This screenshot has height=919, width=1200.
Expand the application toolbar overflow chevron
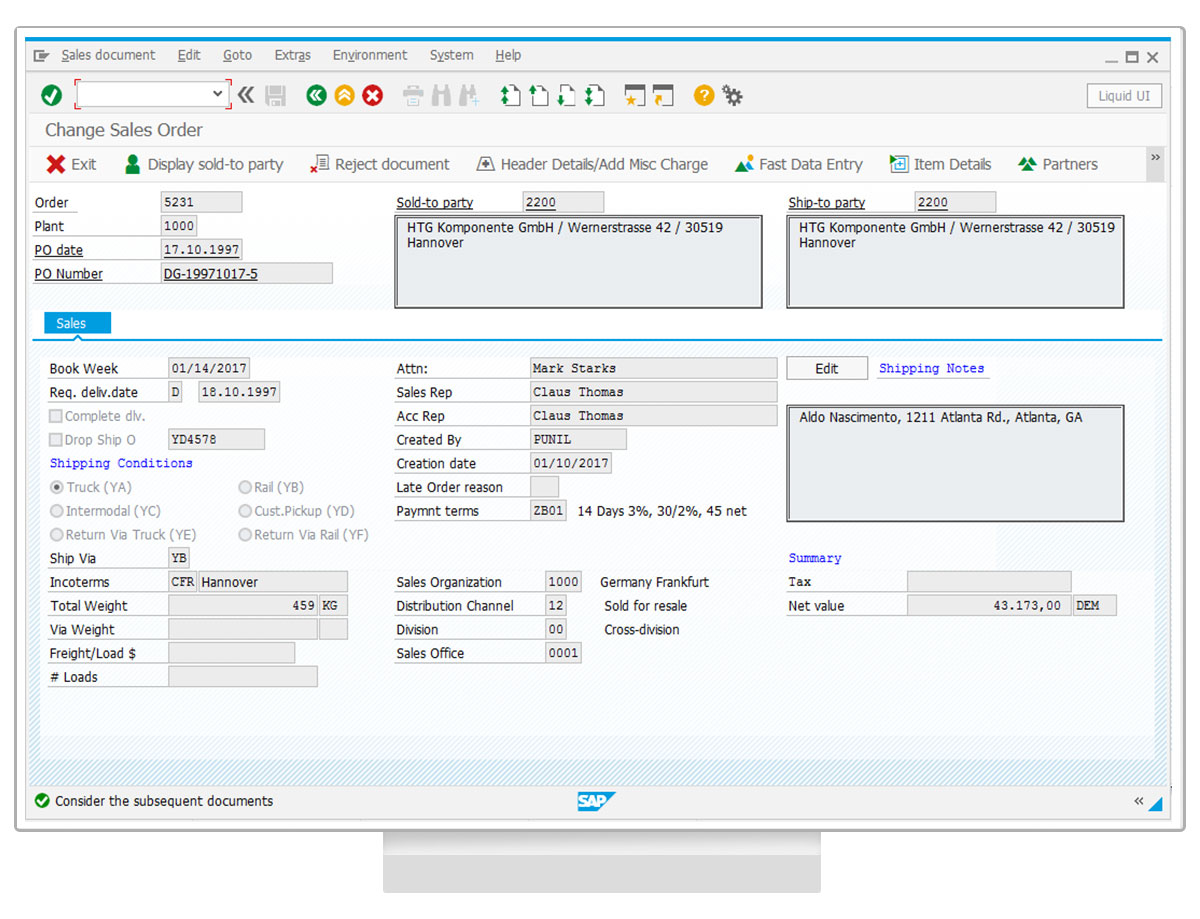click(1156, 158)
